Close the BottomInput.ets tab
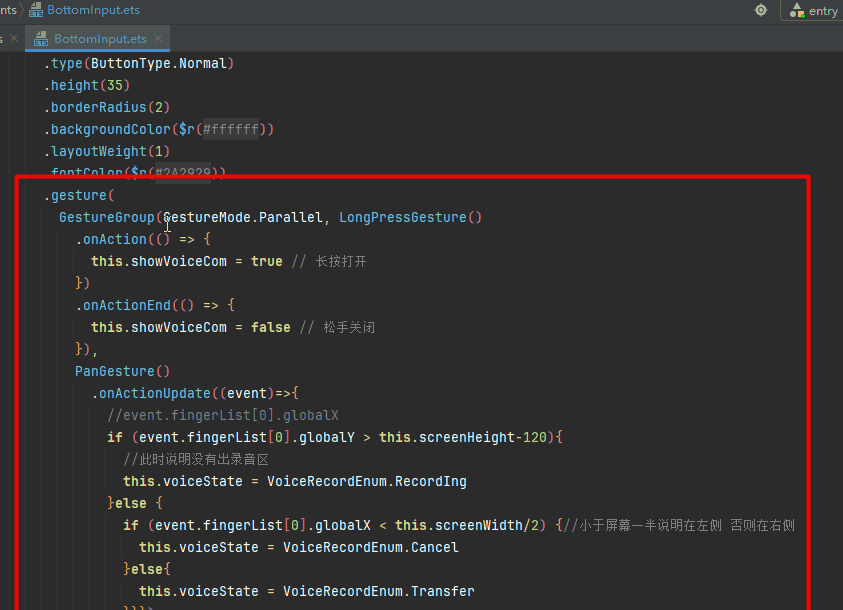The height and width of the screenshot is (610, 843). (x=159, y=39)
